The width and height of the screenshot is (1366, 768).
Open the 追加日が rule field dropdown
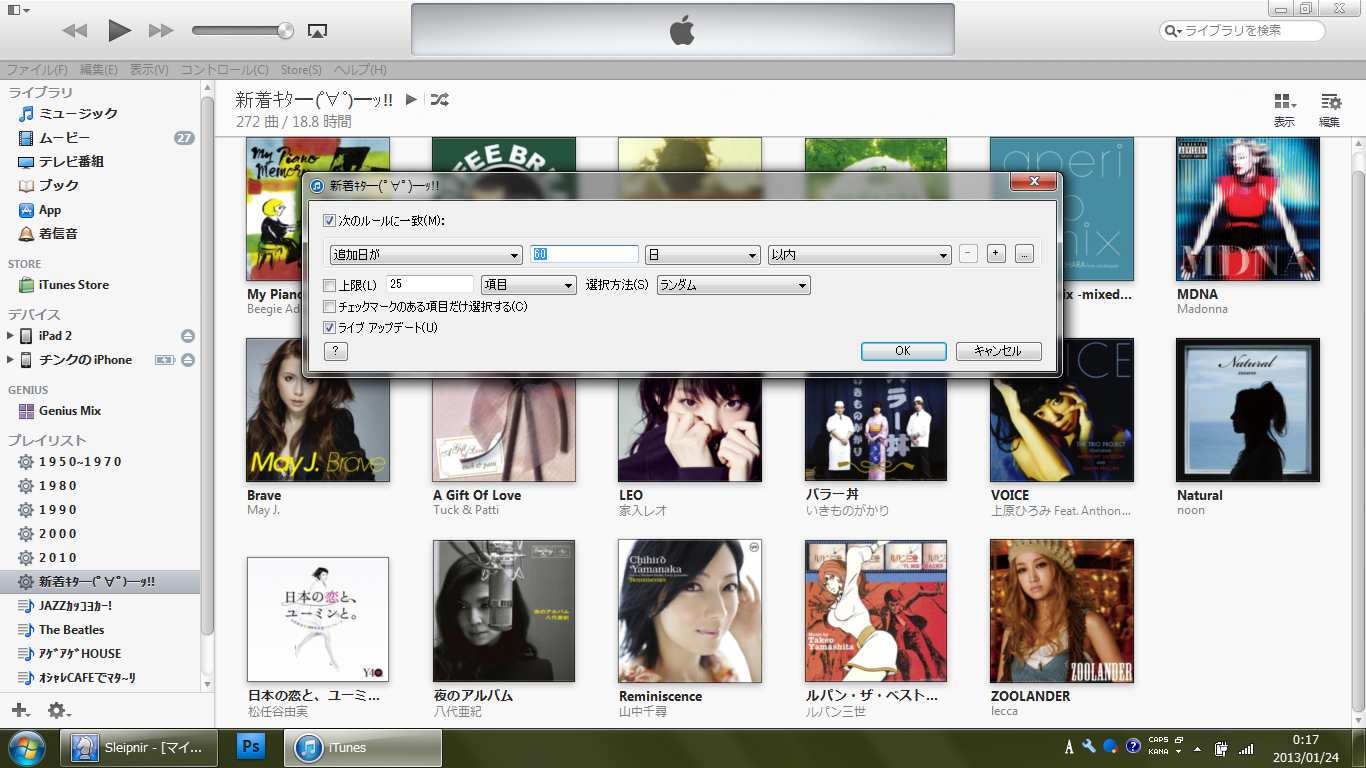pyautogui.click(x=427, y=255)
